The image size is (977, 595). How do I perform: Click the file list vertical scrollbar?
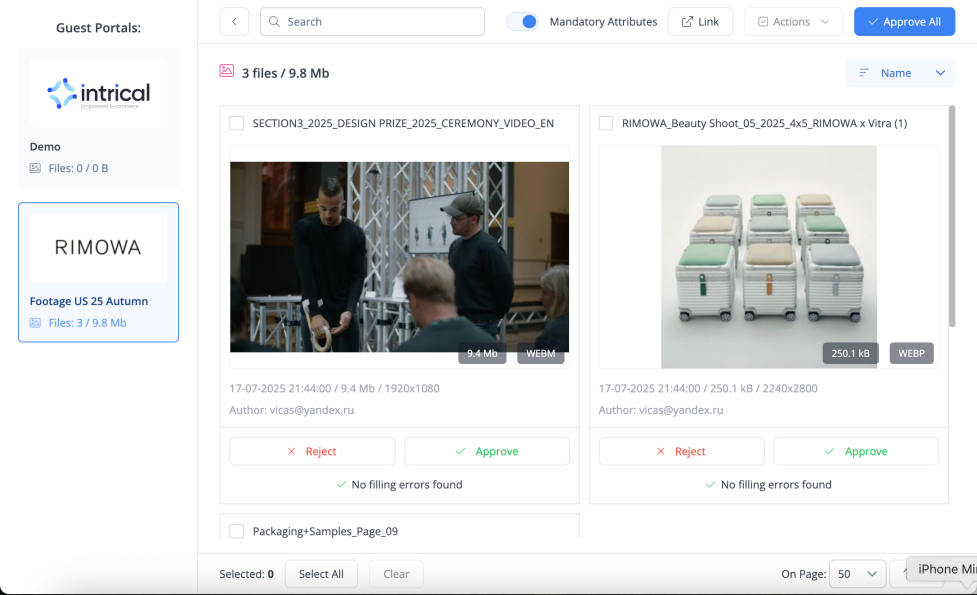[952, 215]
